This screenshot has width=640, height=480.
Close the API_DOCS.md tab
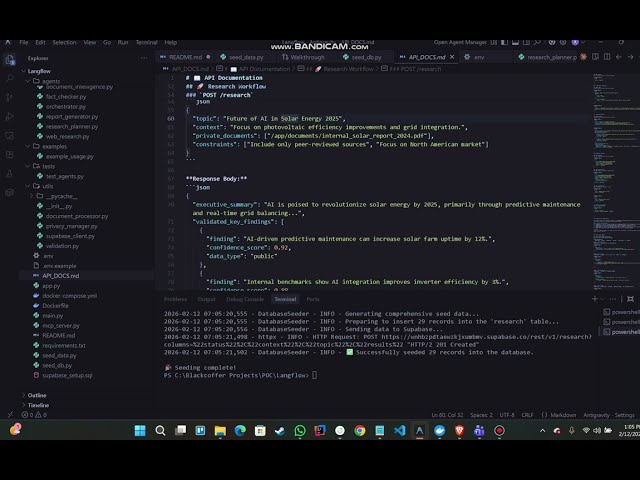(x=452, y=57)
